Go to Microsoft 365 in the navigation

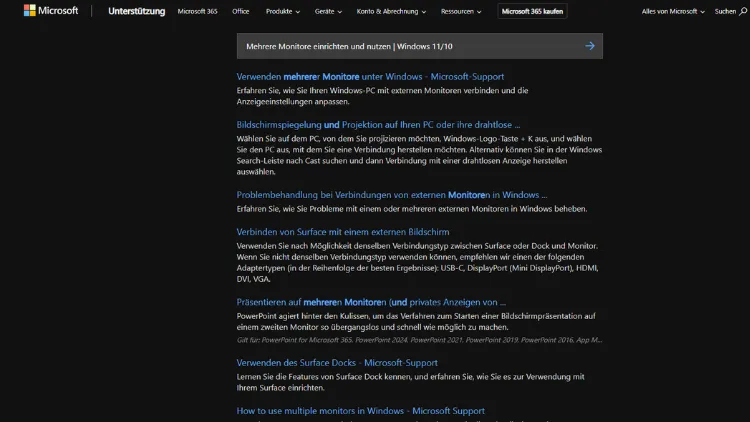197,11
